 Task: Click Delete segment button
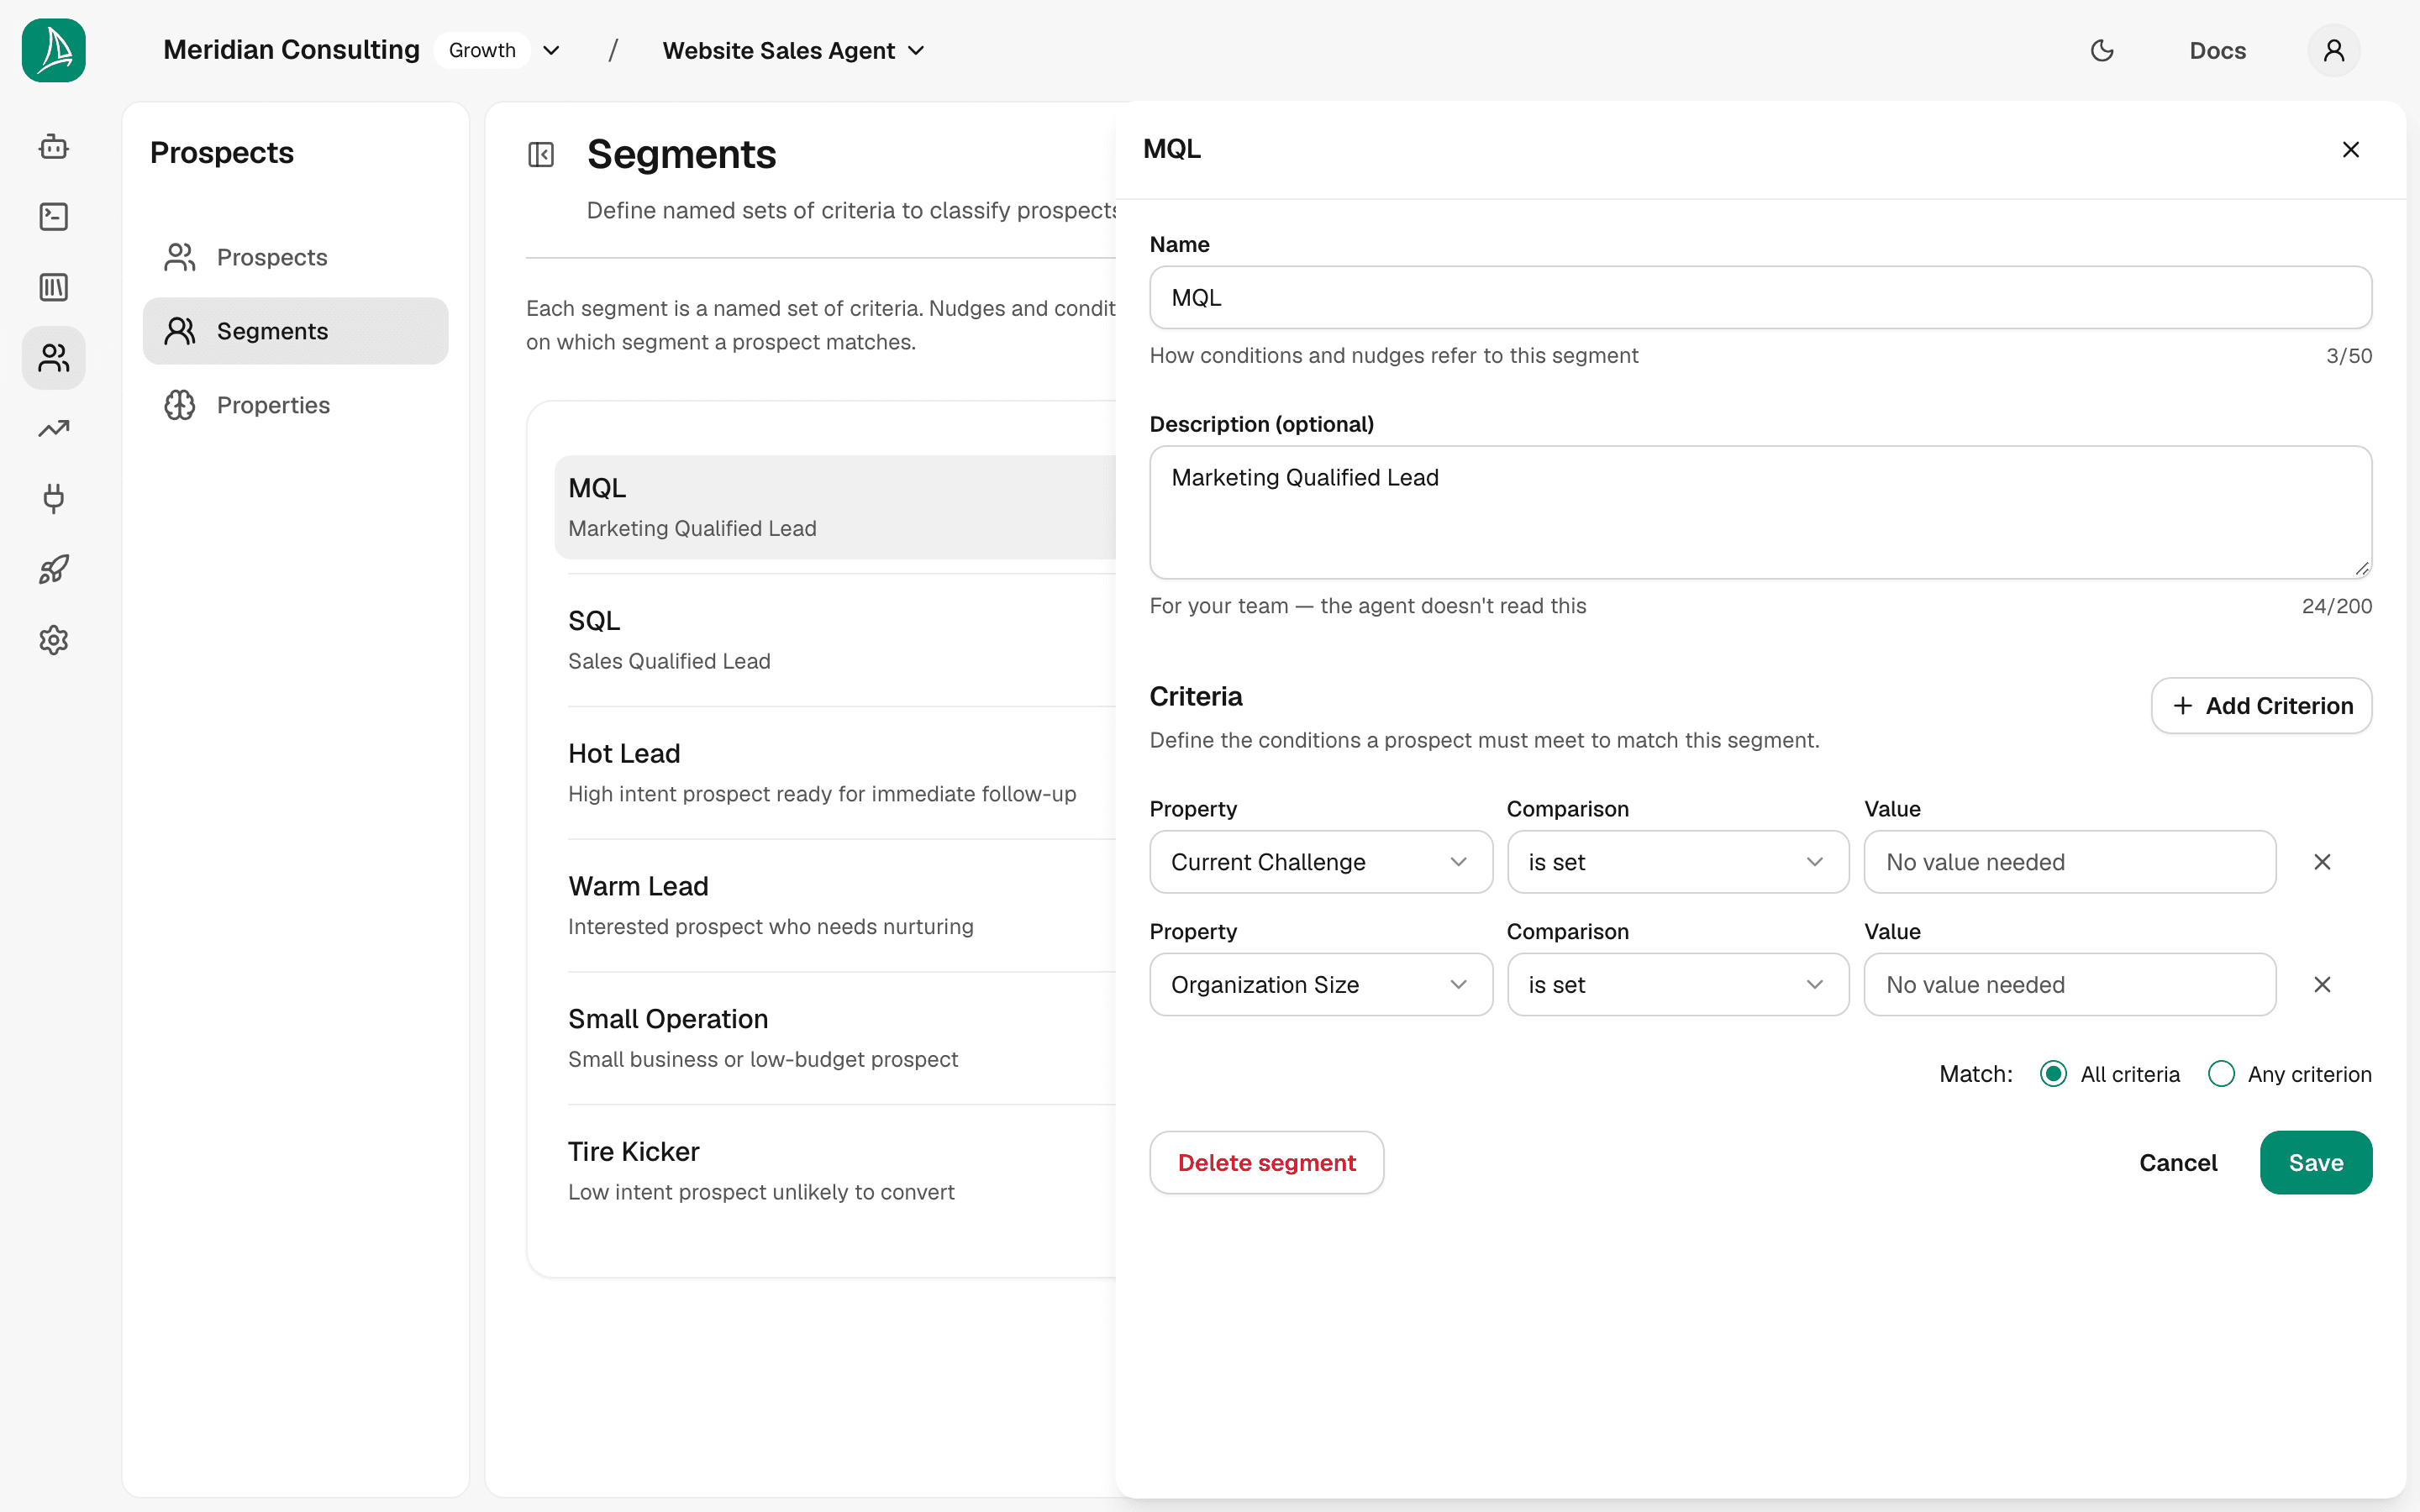click(x=1266, y=1163)
